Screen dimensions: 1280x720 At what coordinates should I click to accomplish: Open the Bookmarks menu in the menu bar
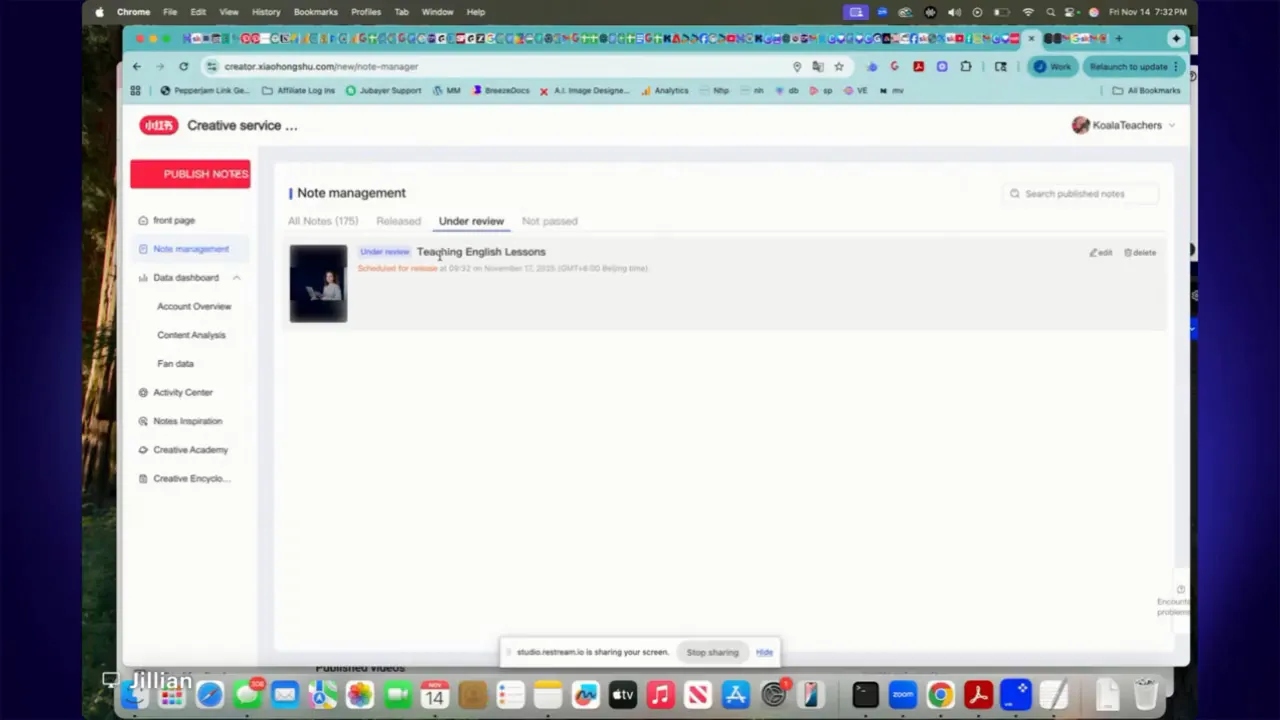[315, 12]
